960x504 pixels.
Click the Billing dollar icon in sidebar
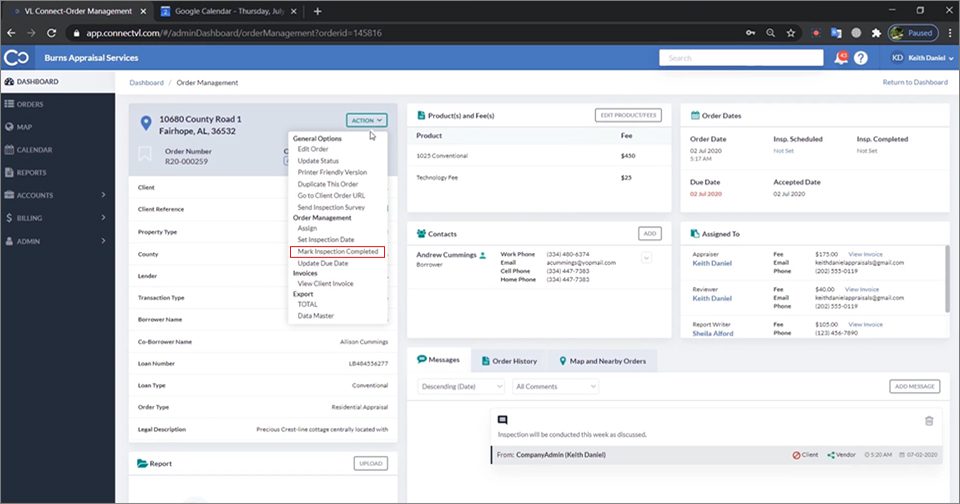[x=9, y=218]
